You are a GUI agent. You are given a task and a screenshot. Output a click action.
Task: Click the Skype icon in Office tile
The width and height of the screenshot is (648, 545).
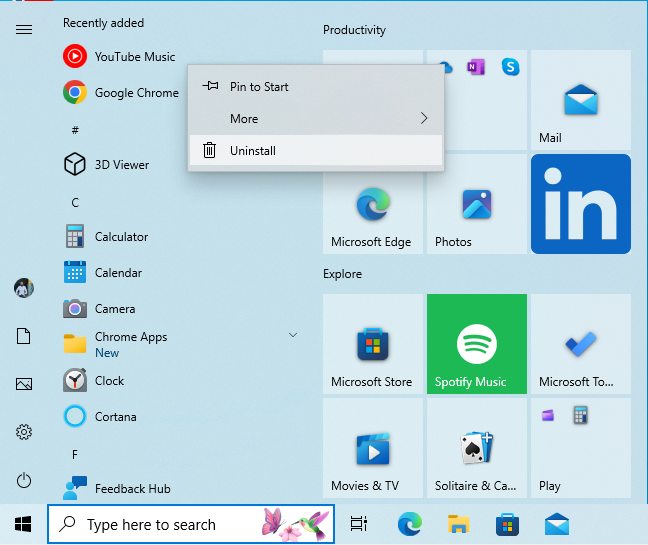tap(510, 67)
